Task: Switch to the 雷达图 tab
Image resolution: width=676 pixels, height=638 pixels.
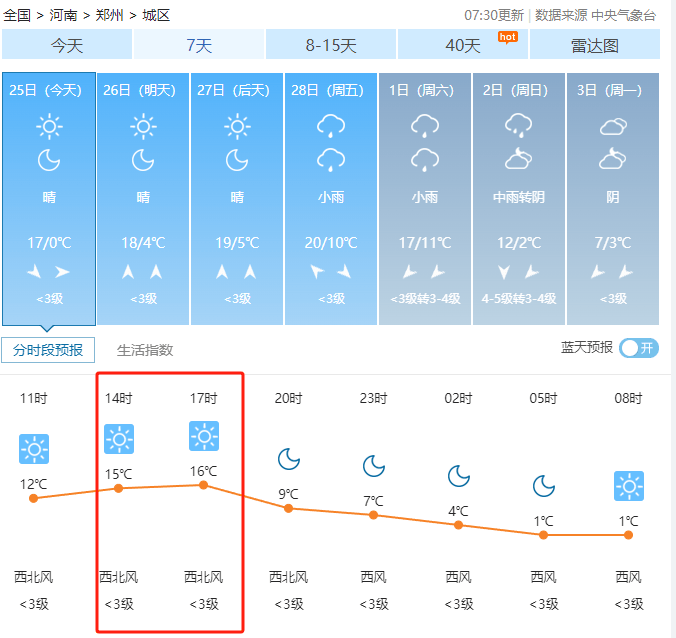Action: pyautogui.click(x=595, y=44)
